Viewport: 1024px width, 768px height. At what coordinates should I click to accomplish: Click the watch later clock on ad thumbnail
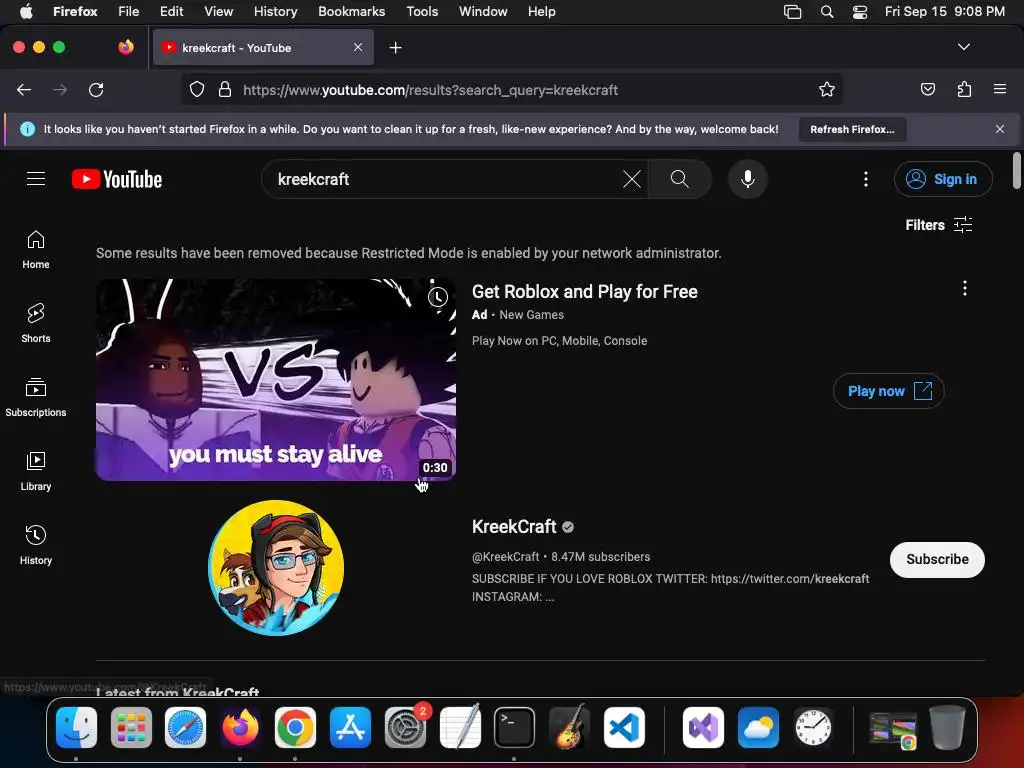coord(438,297)
